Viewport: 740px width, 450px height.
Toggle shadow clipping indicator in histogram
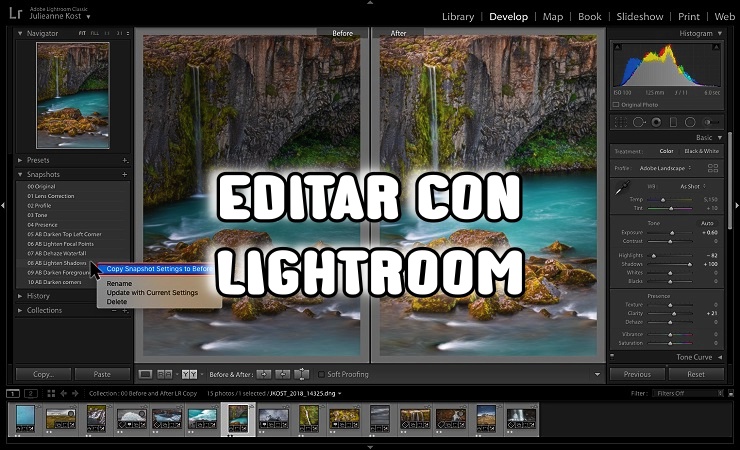617,47
